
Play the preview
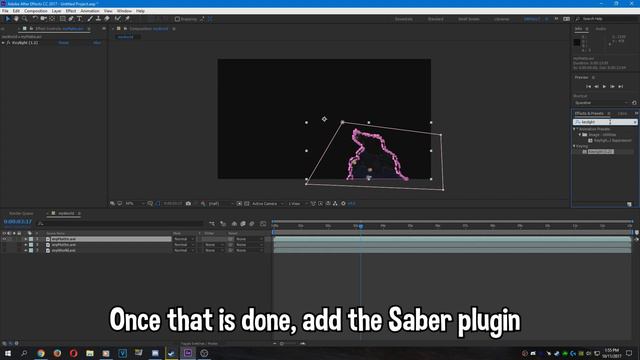coord(604,87)
